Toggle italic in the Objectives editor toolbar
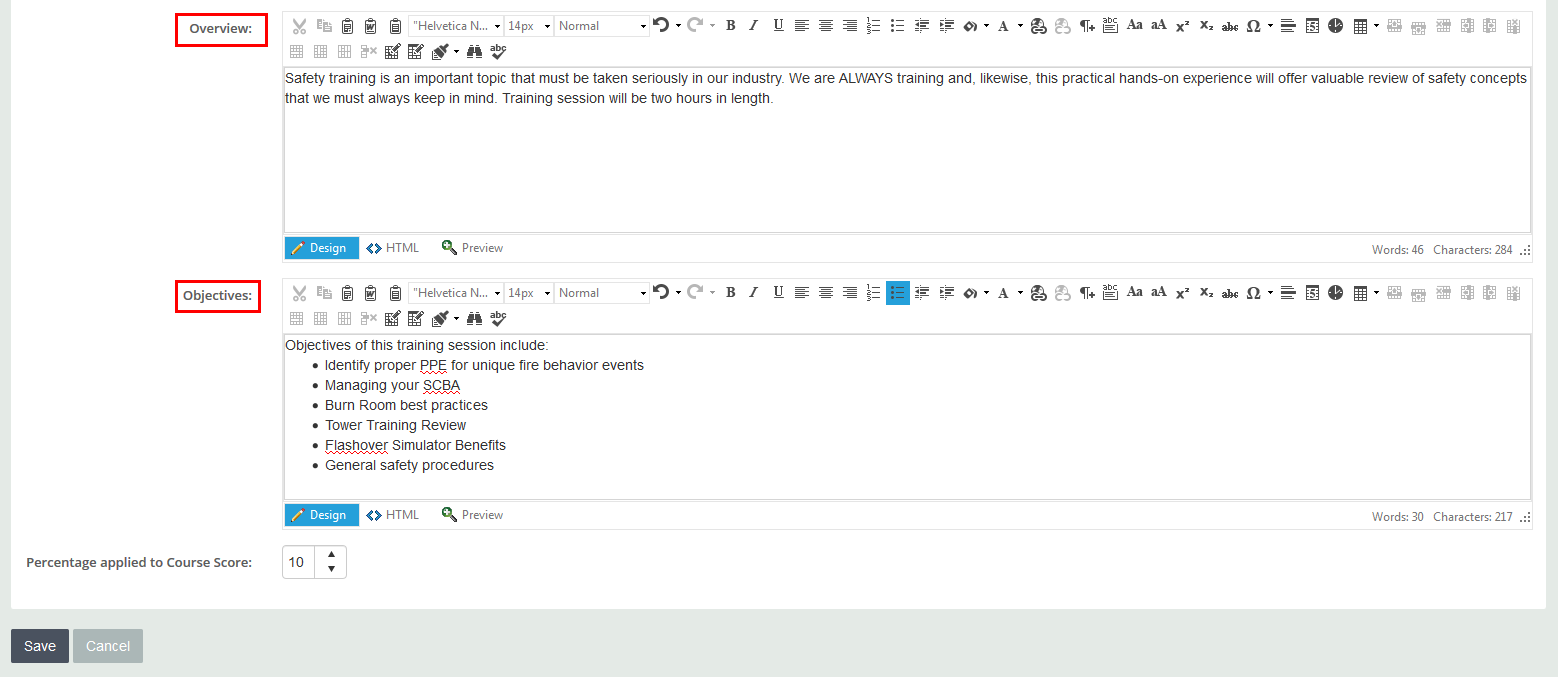Image resolution: width=1558 pixels, height=677 pixels. [x=754, y=293]
